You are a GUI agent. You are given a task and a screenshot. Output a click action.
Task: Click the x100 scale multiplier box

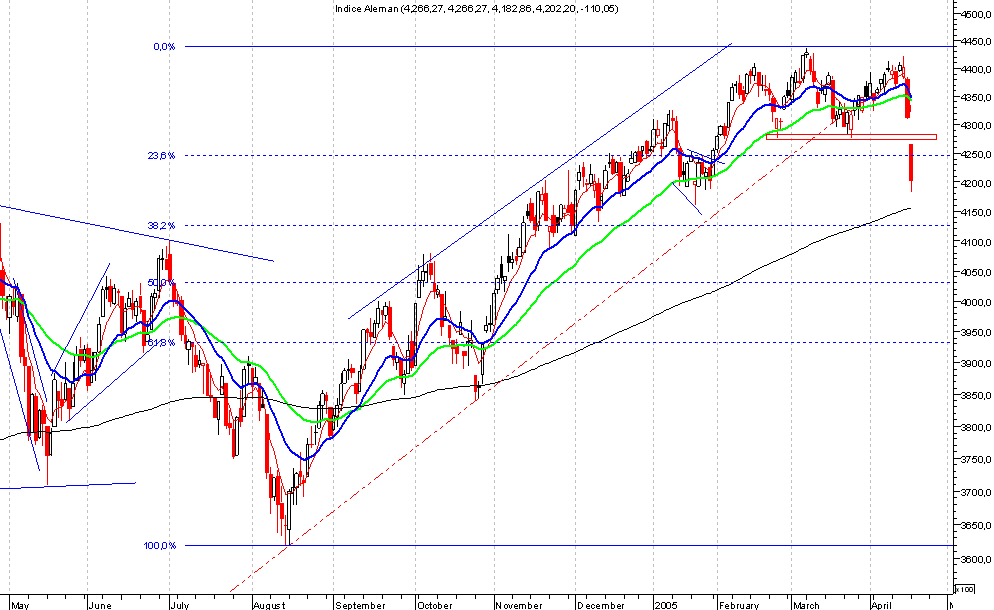click(x=964, y=589)
